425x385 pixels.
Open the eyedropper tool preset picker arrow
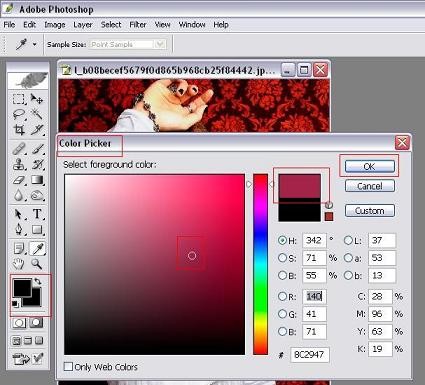coord(34,44)
